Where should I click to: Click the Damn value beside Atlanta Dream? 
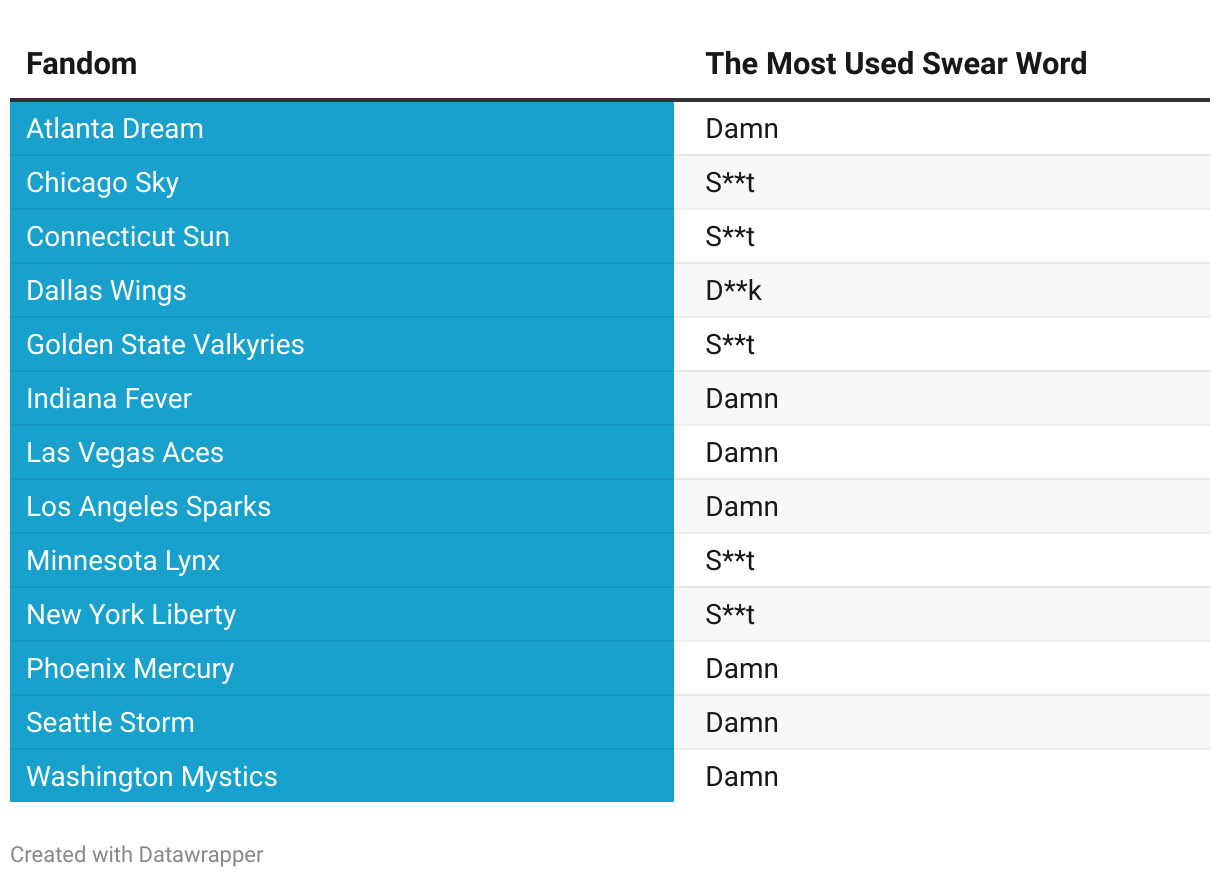point(742,129)
